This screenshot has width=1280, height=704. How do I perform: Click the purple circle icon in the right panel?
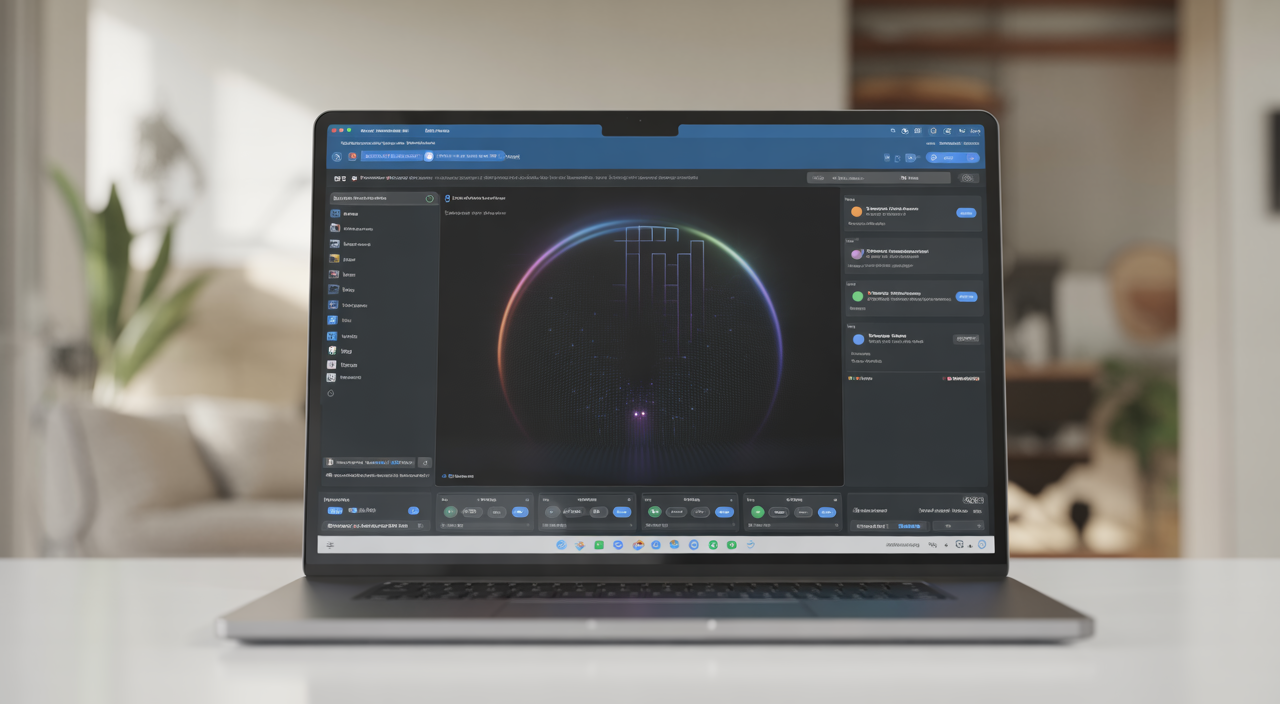[856, 254]
